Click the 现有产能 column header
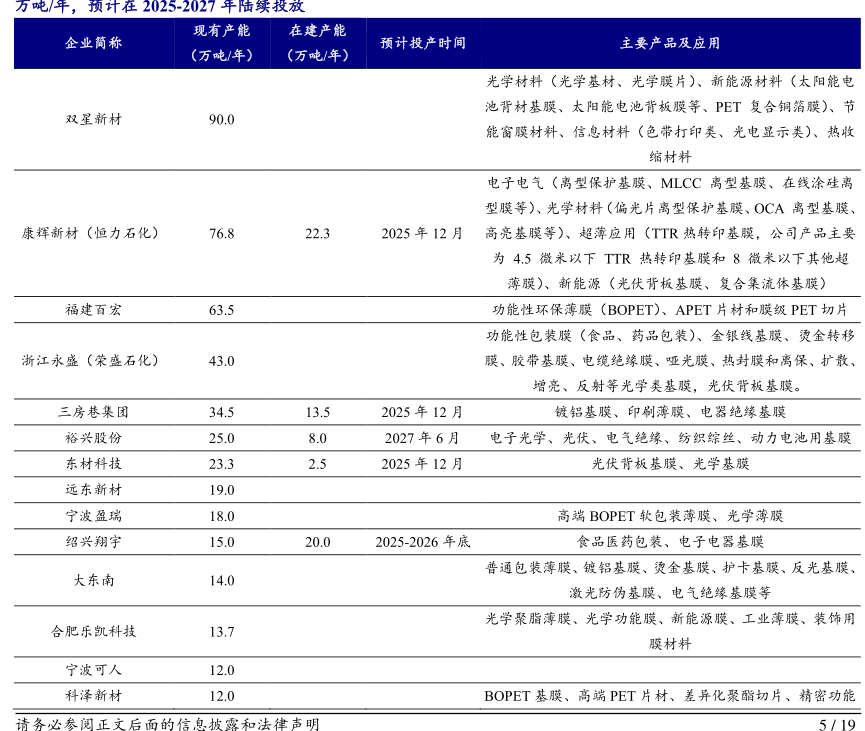 point(221,43)
